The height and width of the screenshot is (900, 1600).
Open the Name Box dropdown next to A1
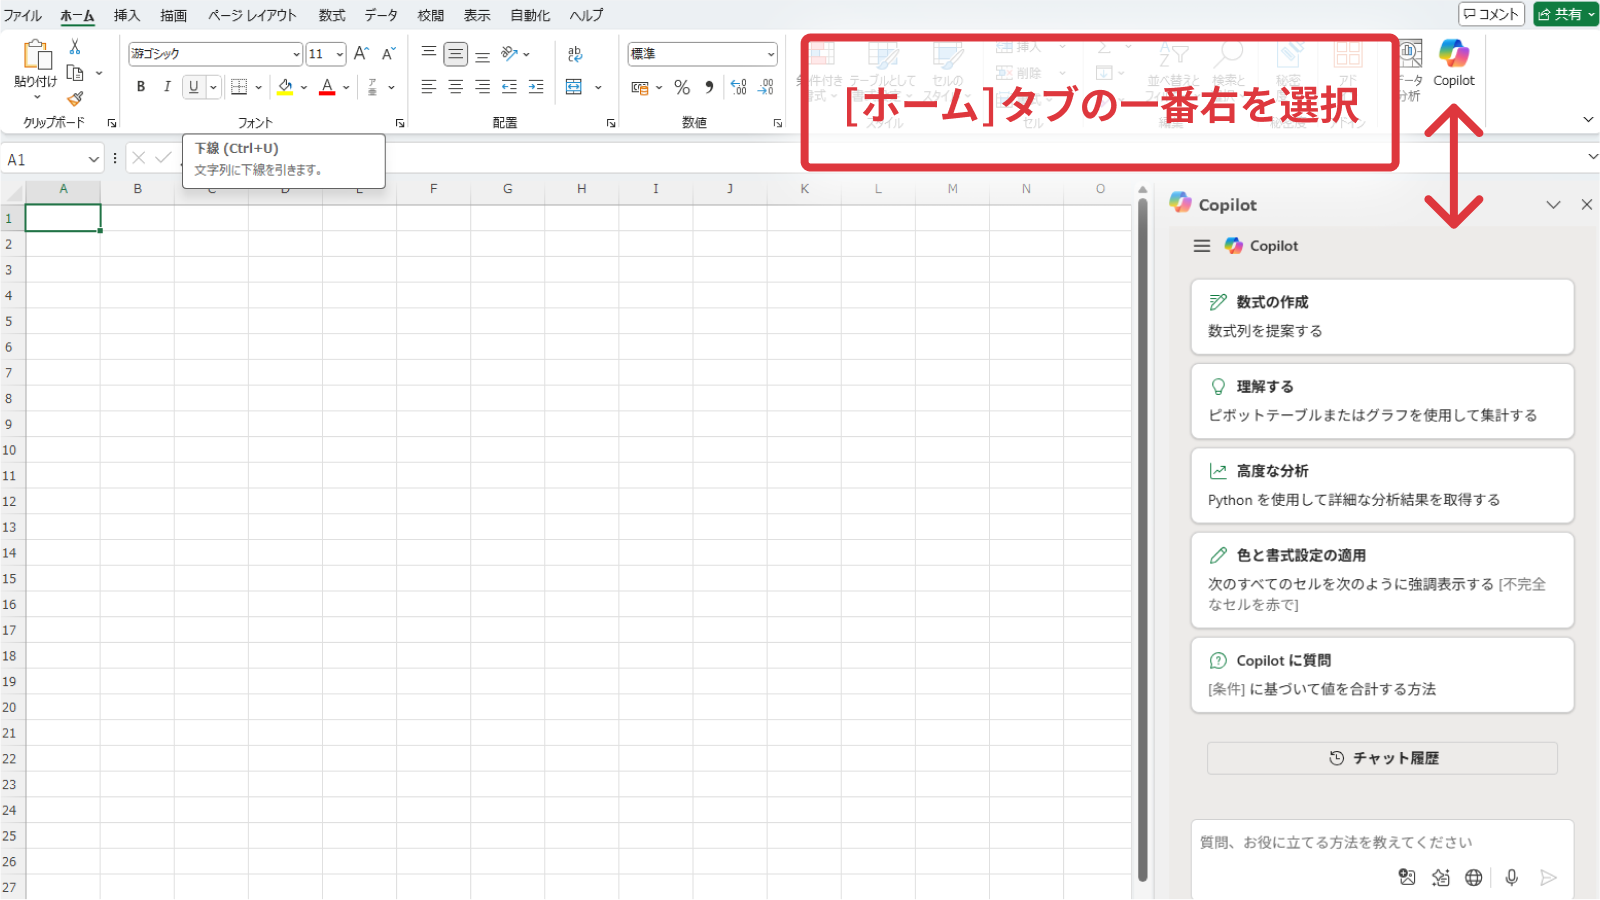pyautogui.click(x=93, y=159)
